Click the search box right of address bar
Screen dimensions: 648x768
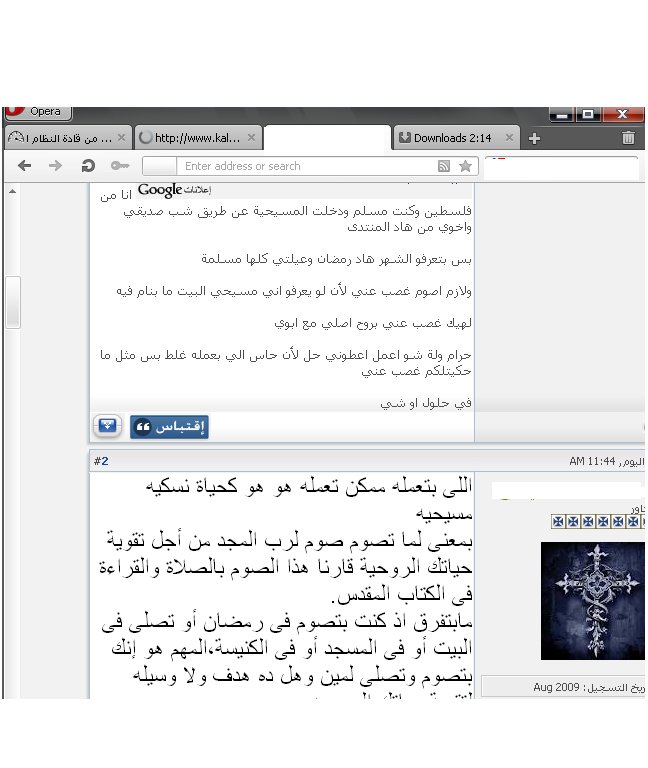560,167
